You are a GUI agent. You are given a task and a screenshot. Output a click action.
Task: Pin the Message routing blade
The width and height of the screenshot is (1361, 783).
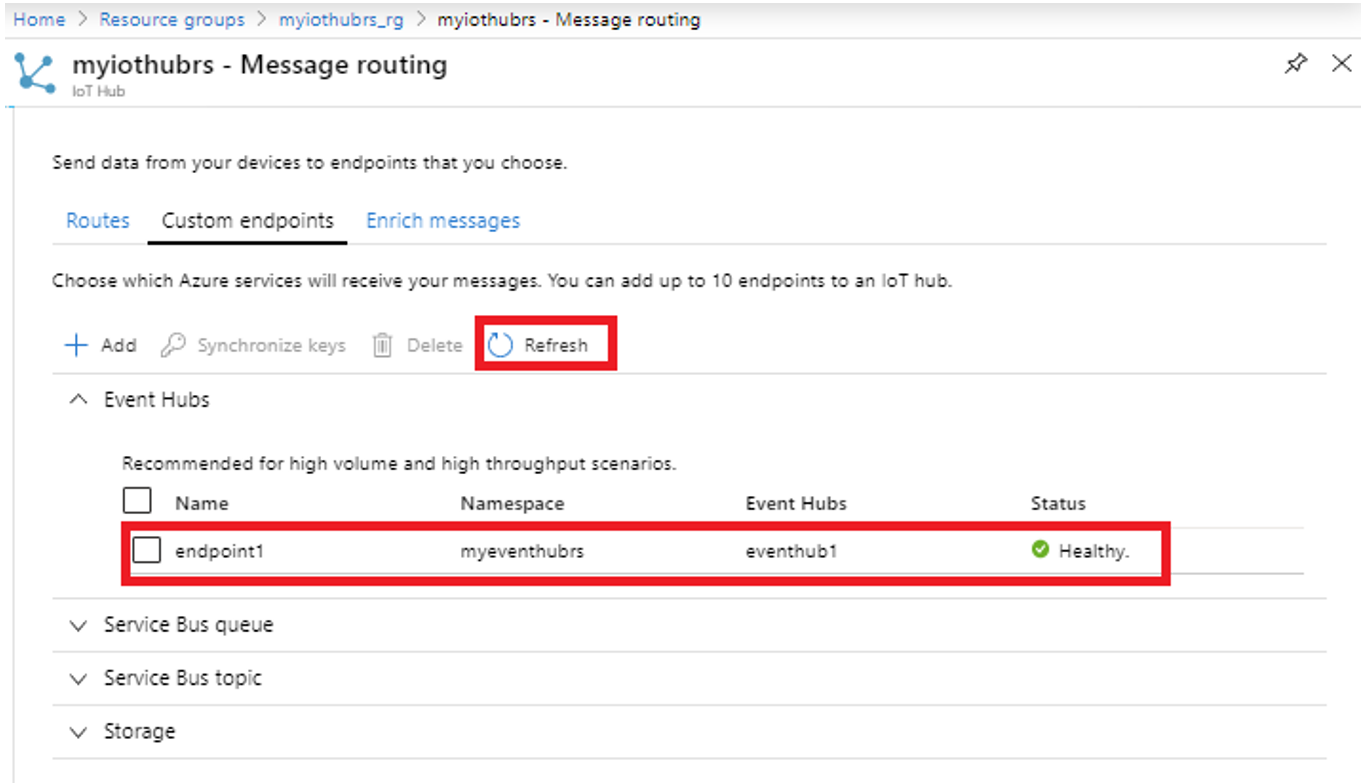pyautogui.click(x=1296, y=64)
